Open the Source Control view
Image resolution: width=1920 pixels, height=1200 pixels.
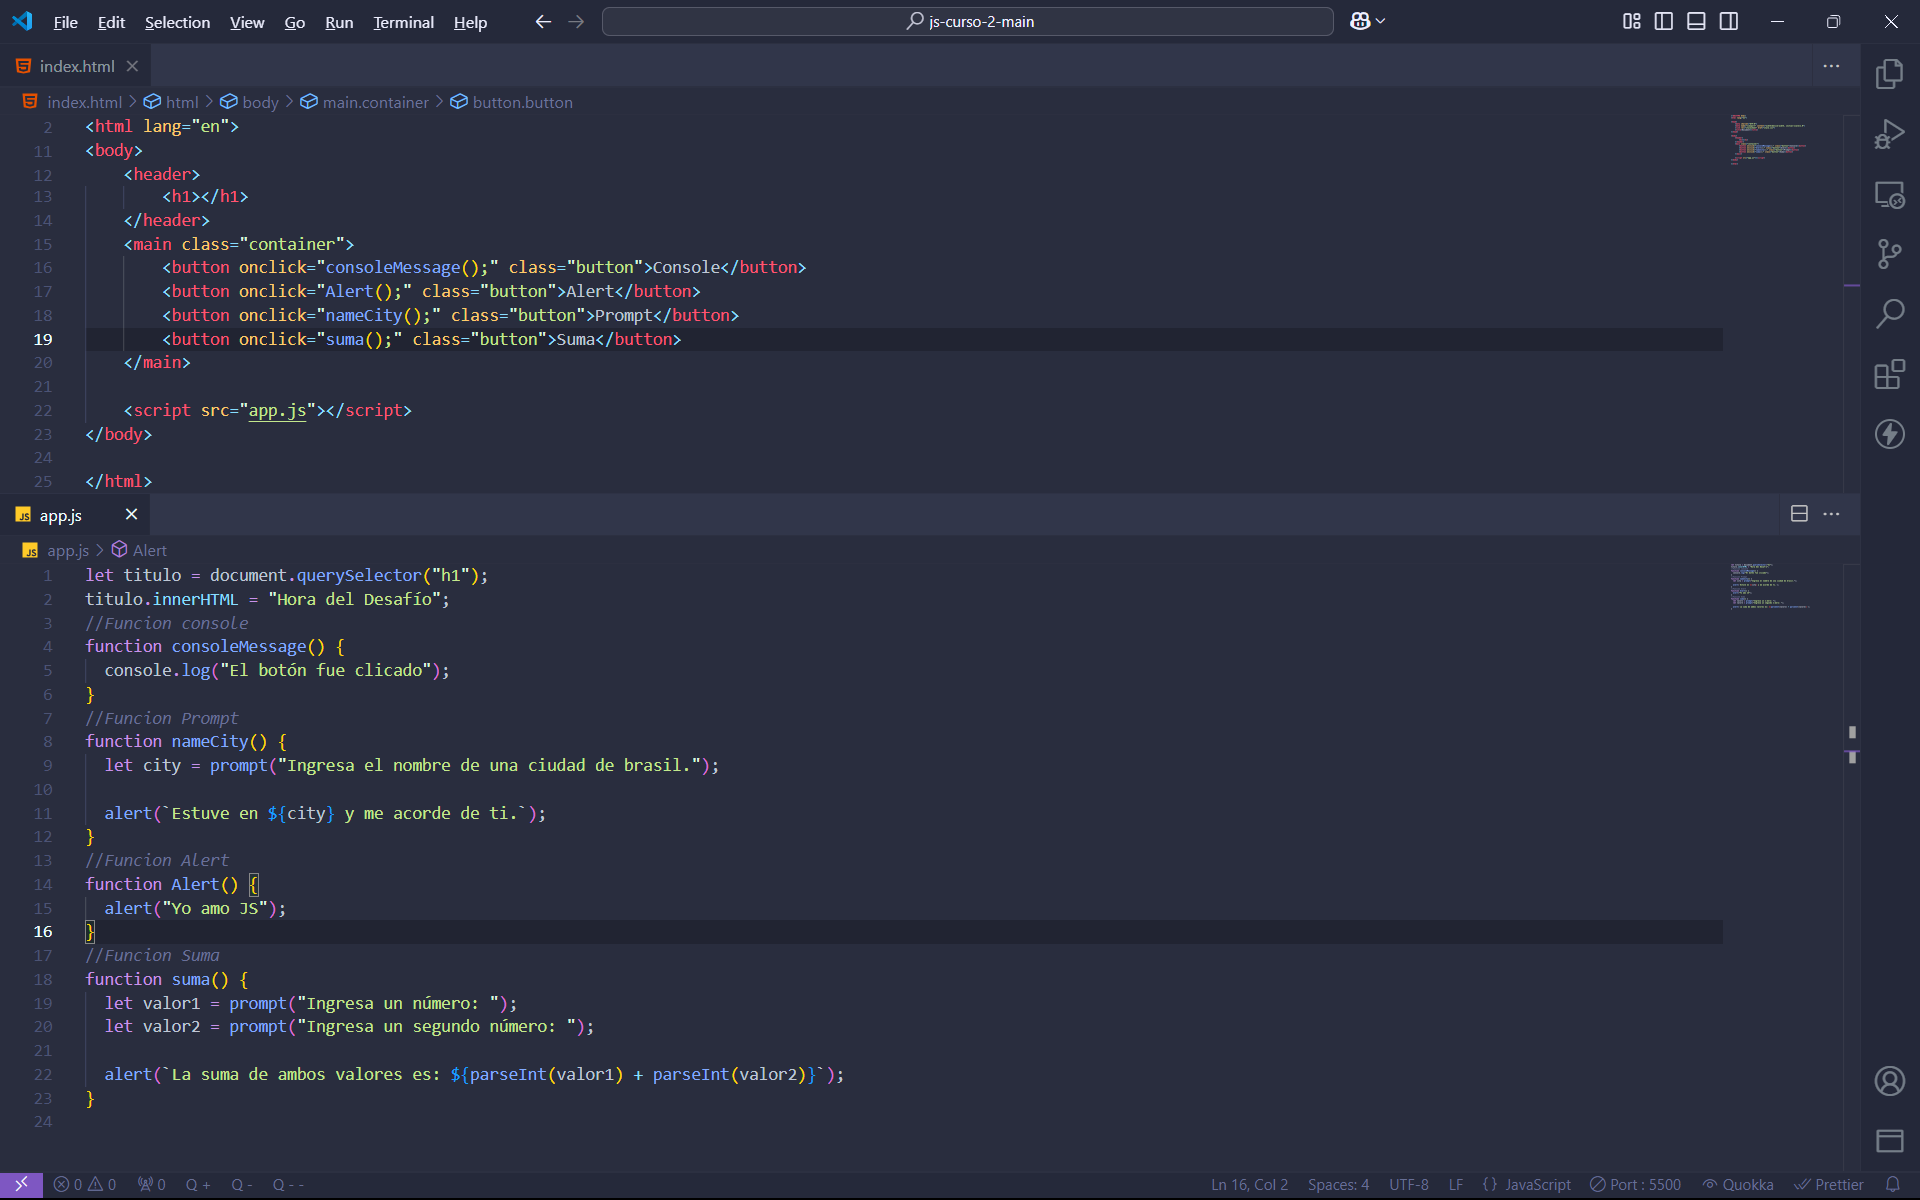pos(1889,254)
